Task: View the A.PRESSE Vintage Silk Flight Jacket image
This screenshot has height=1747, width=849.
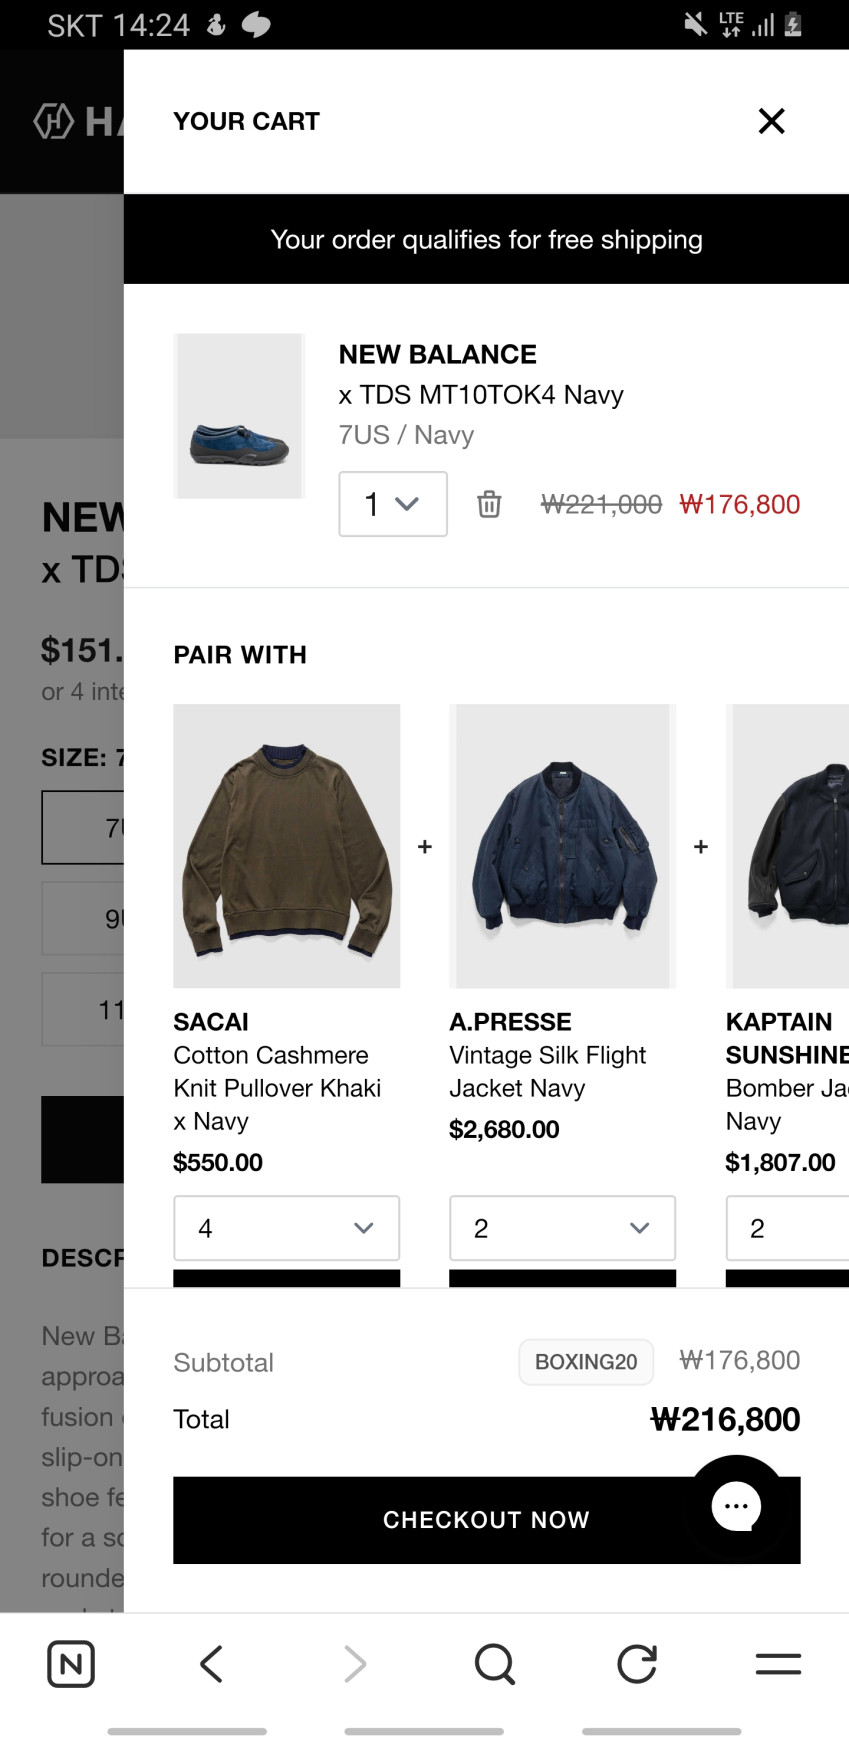Action: click(563, 846)
